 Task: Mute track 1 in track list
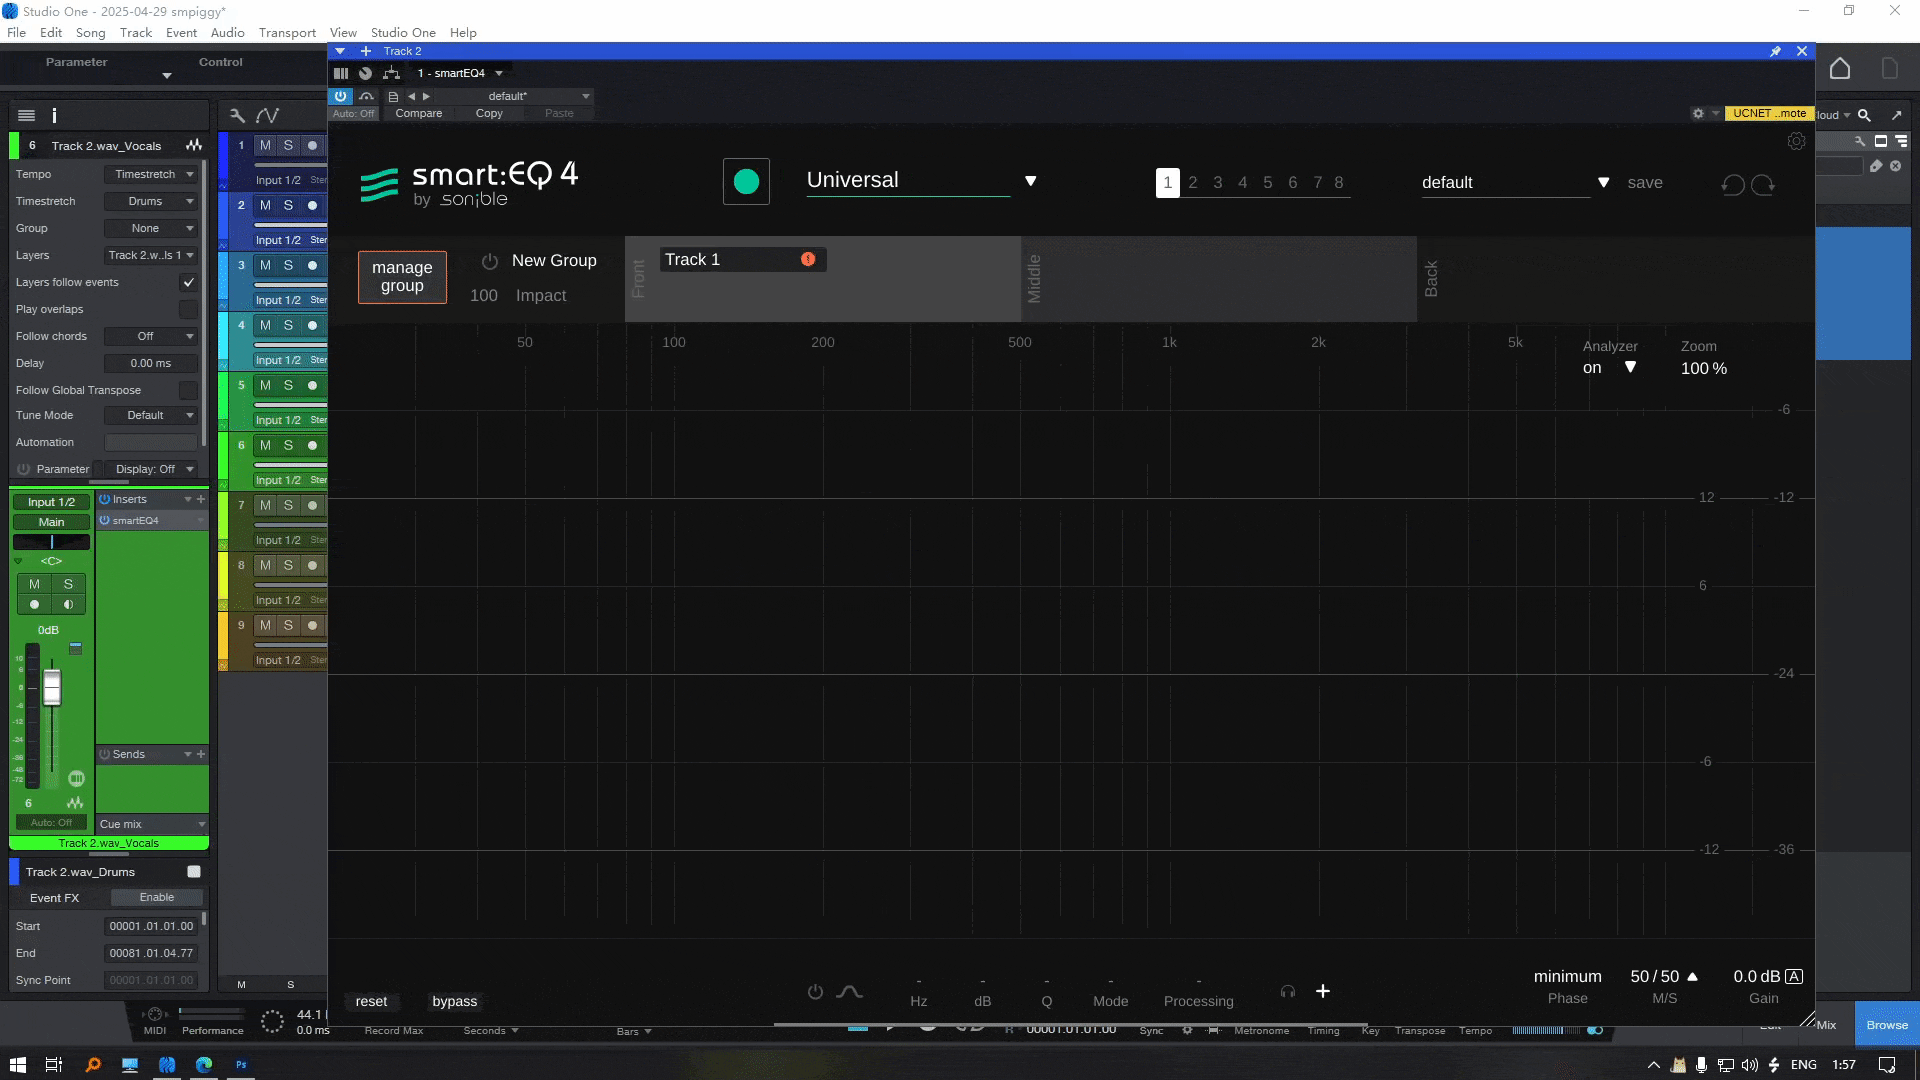[265, 145]
